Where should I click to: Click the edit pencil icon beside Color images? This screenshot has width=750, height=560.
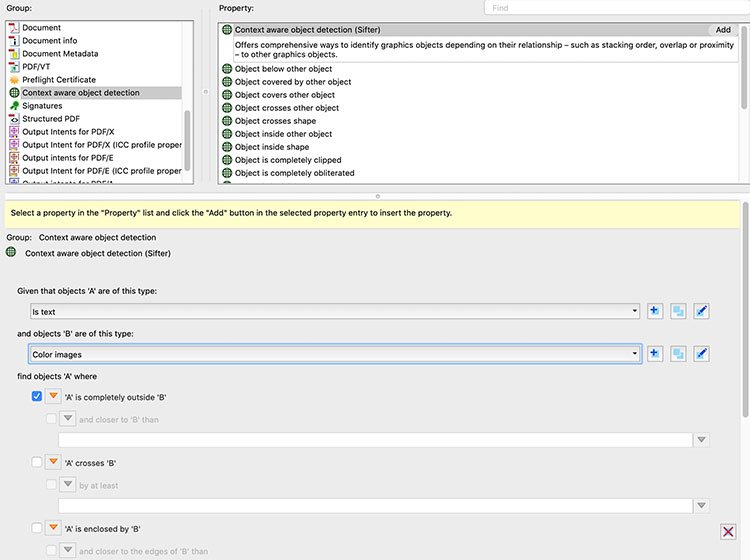coord(702,353)
